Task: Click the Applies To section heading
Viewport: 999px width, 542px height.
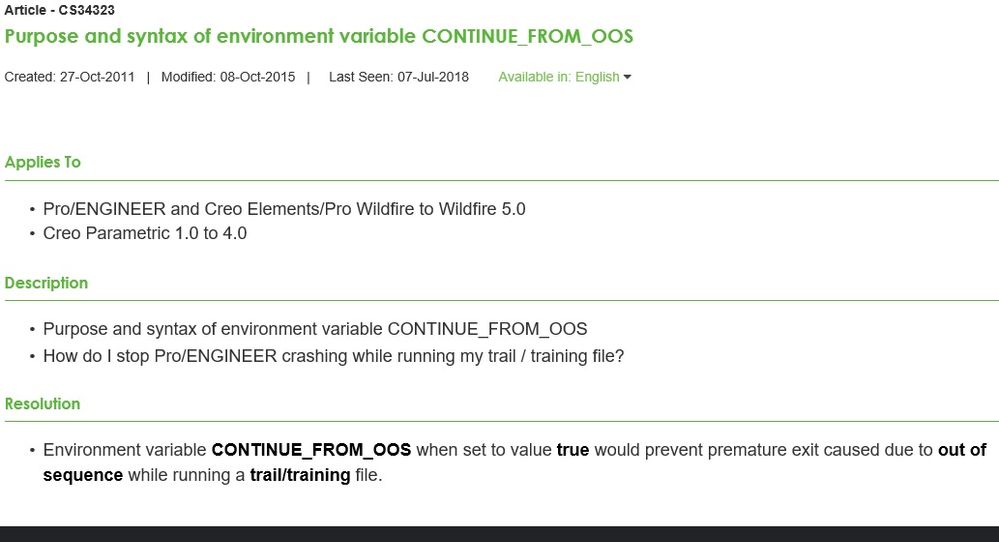Action: (x=43, y=162)
